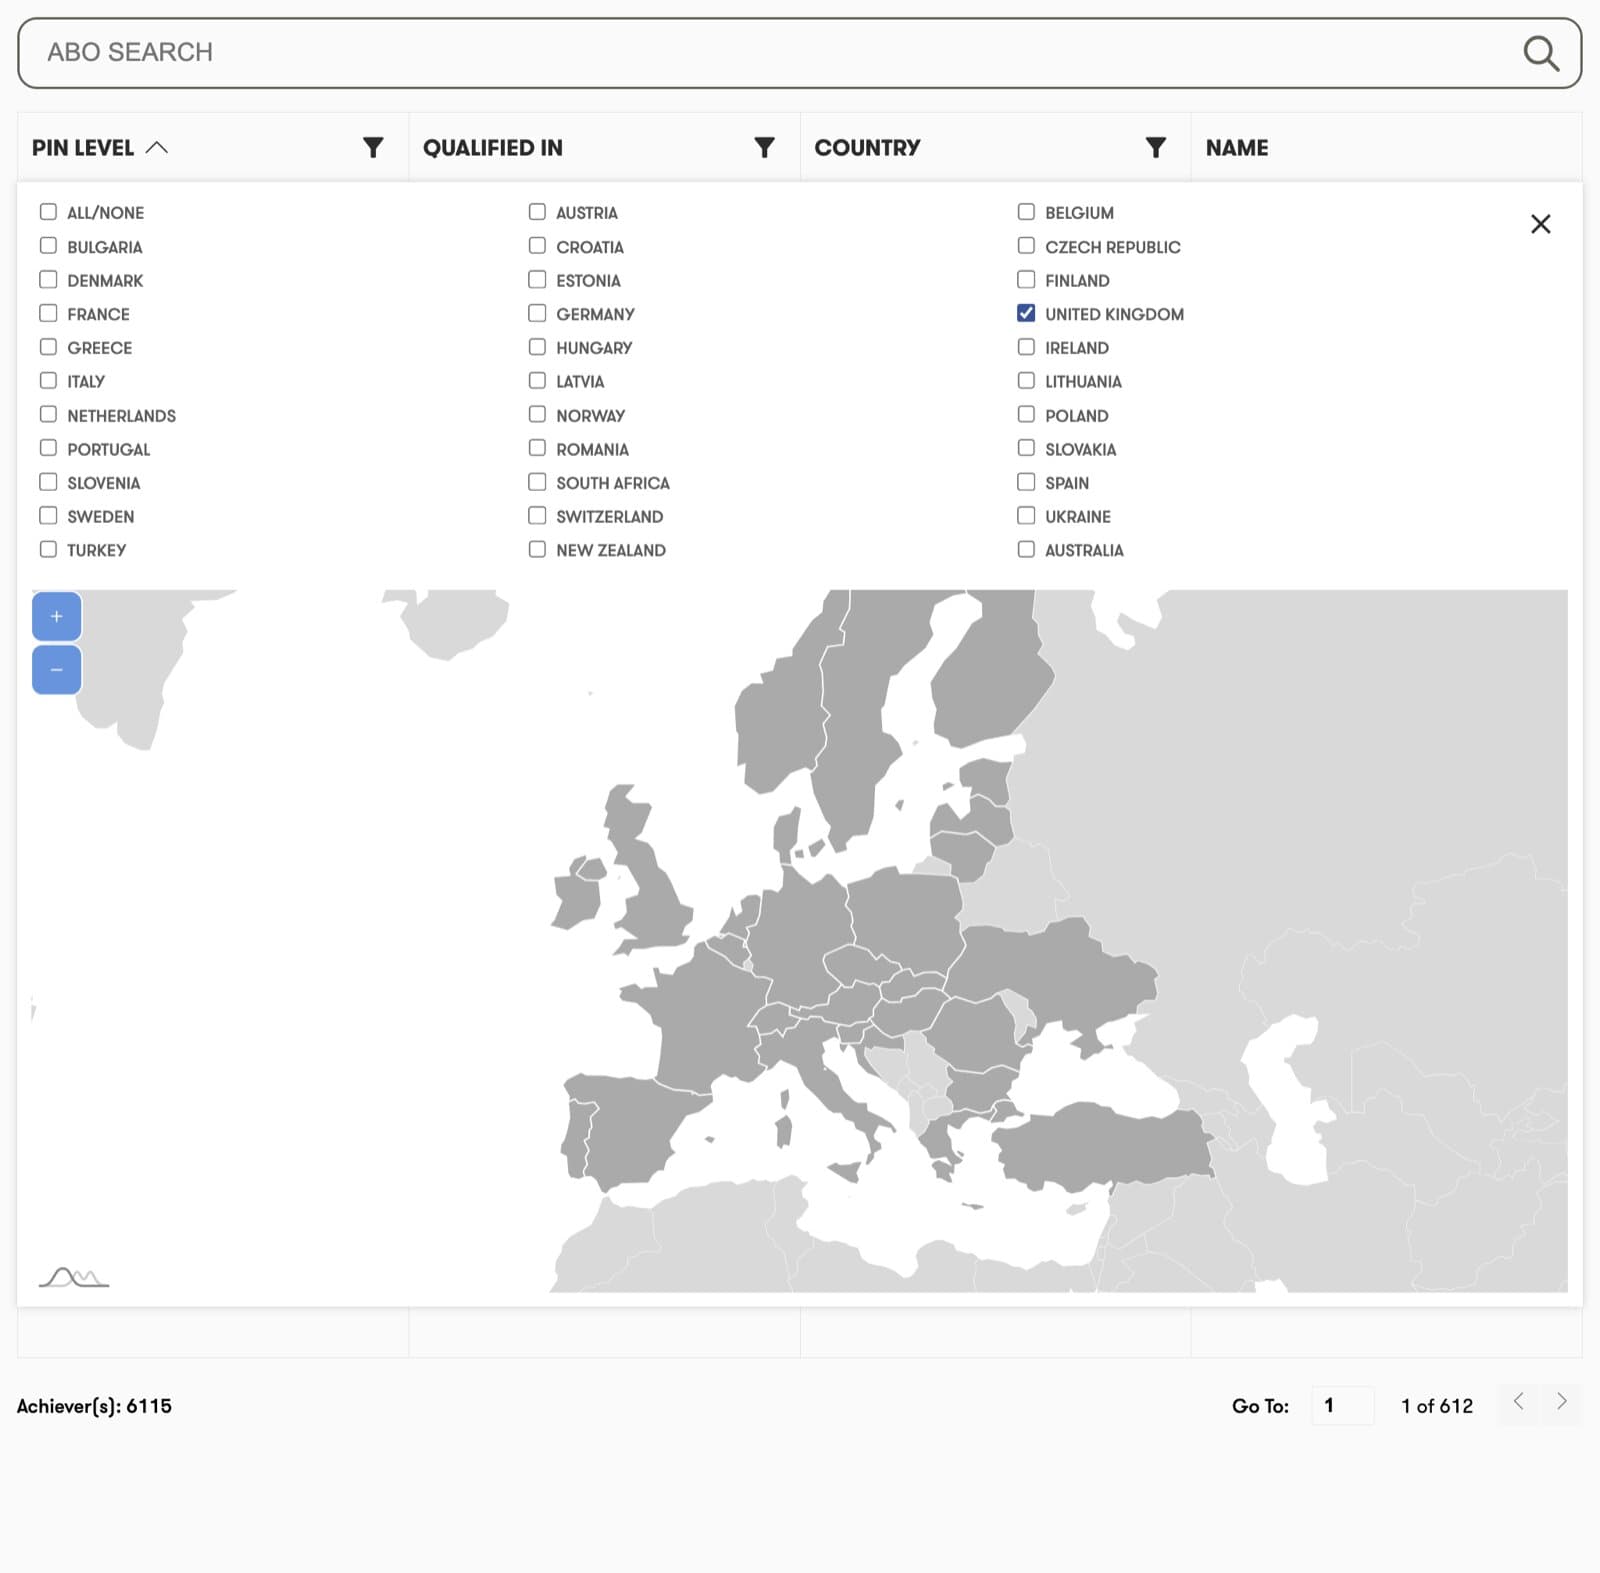This screenshot has height=1573, width=1600.
Task: Click the Go To page number field
Action: coord(1342,1405)
